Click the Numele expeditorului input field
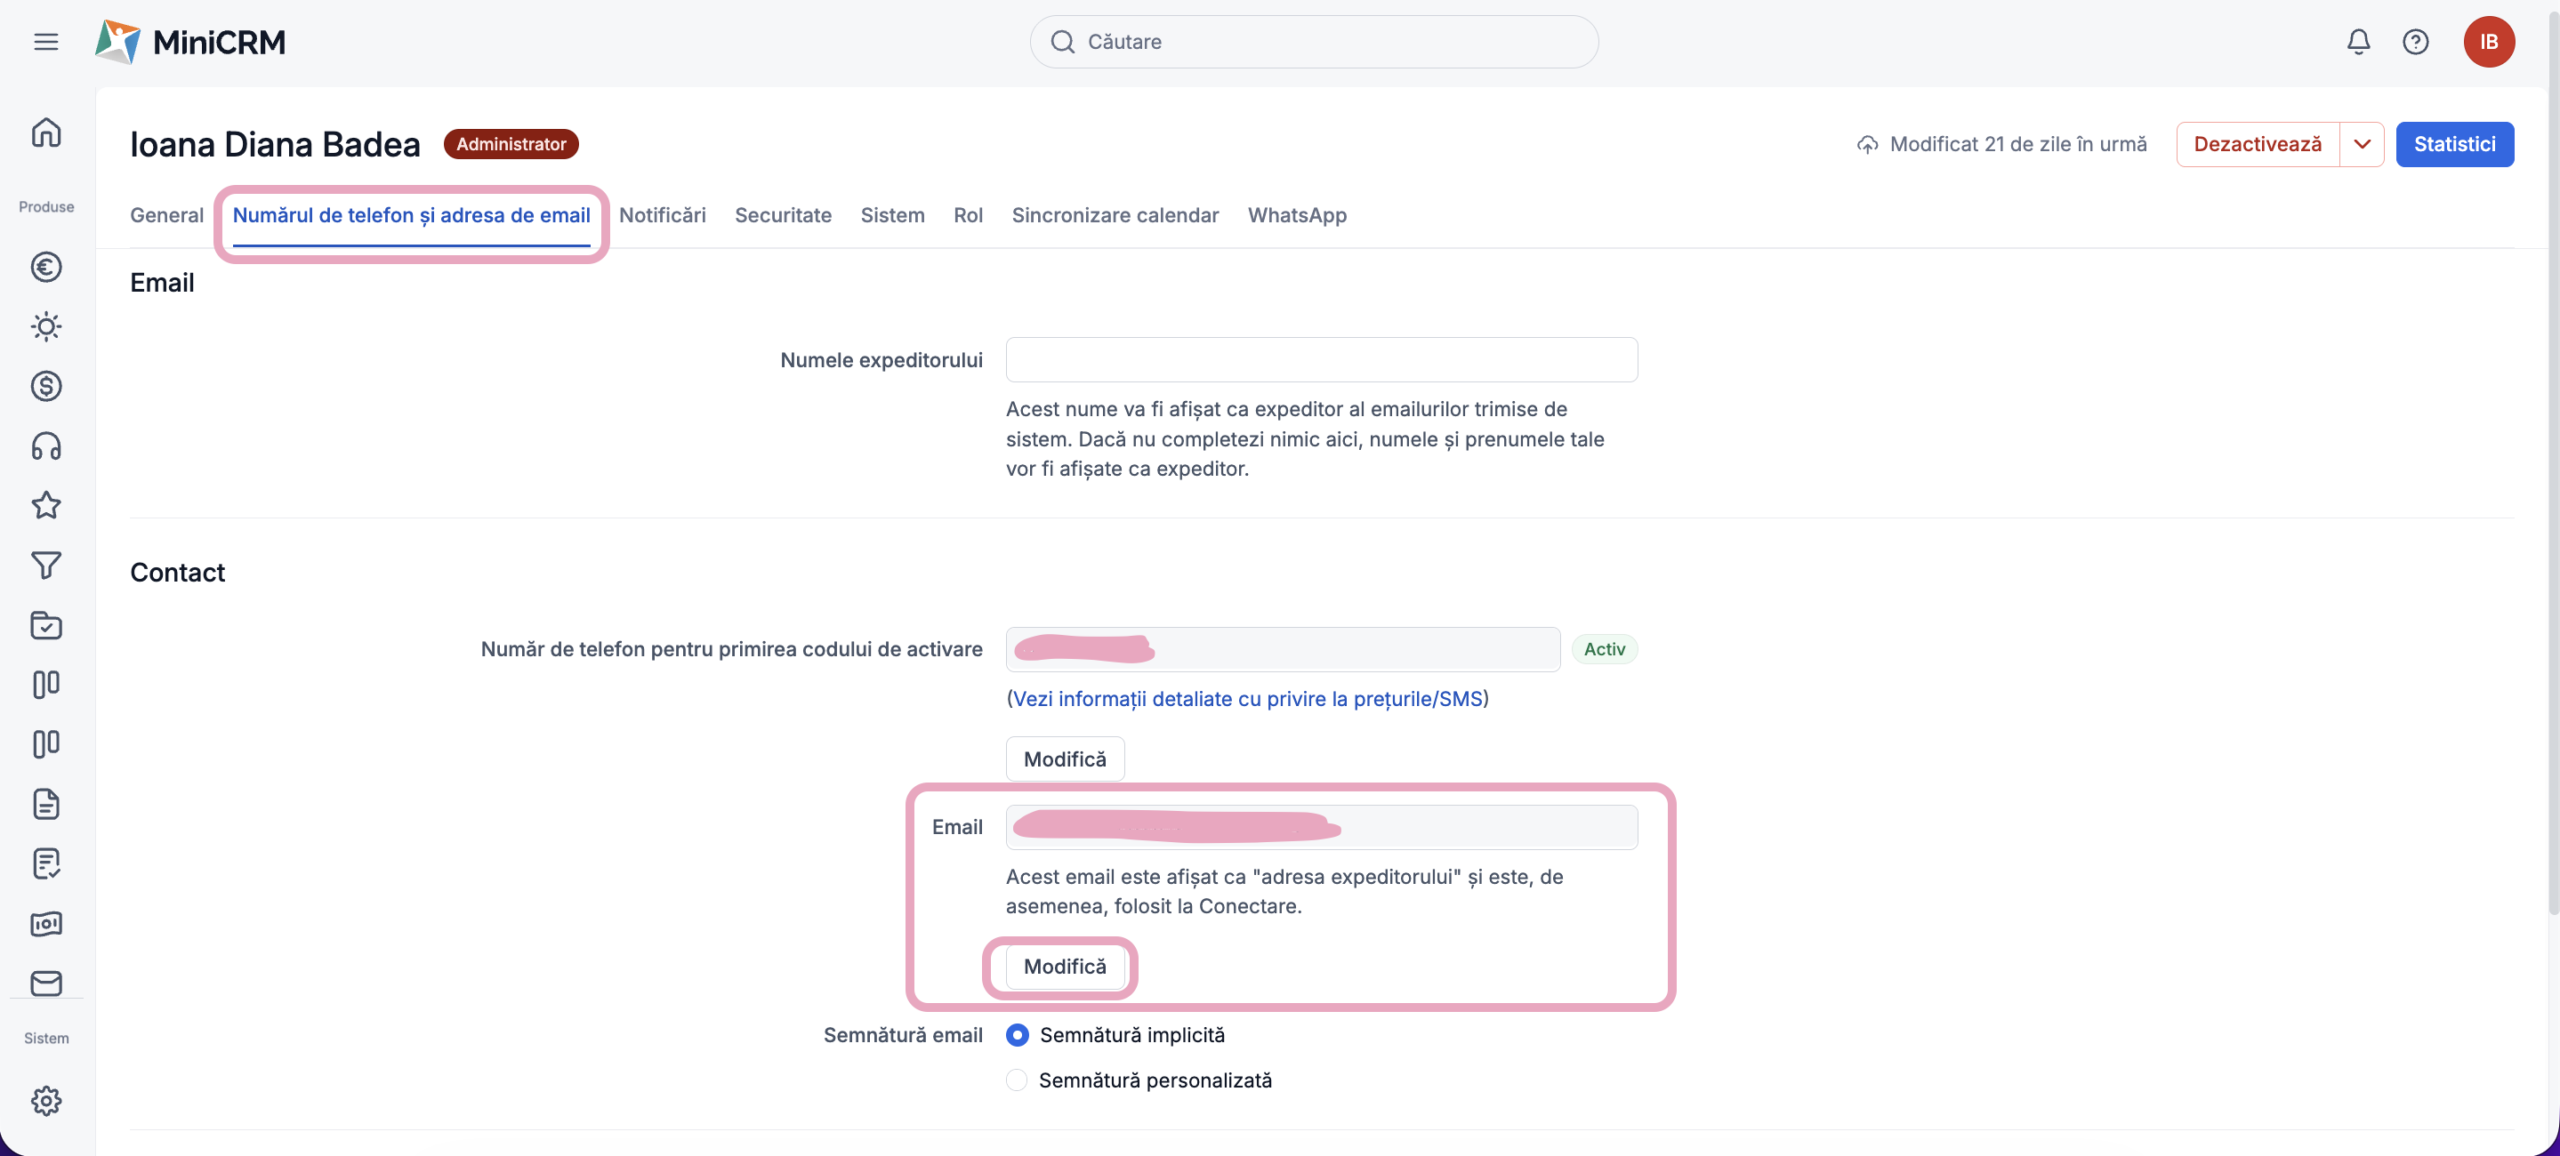 1321,360
